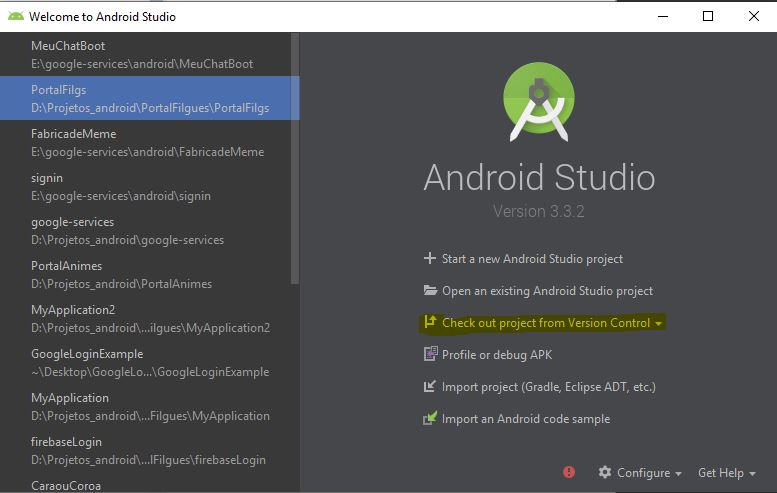Click the Android icon in the title bar

point(16,16)
